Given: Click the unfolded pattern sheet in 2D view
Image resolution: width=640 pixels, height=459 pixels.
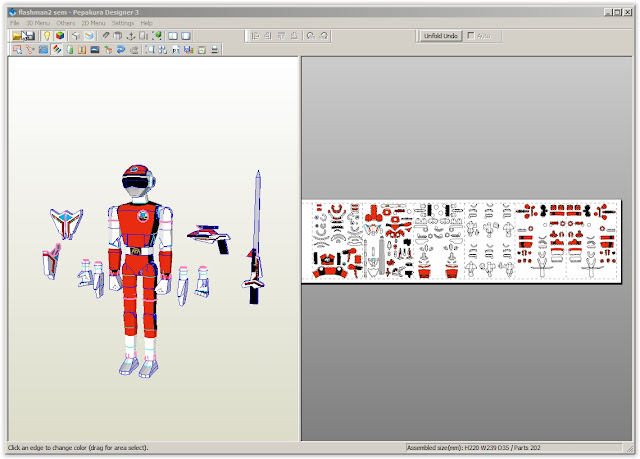Looking at the screenshot, I should pos(462,241).
